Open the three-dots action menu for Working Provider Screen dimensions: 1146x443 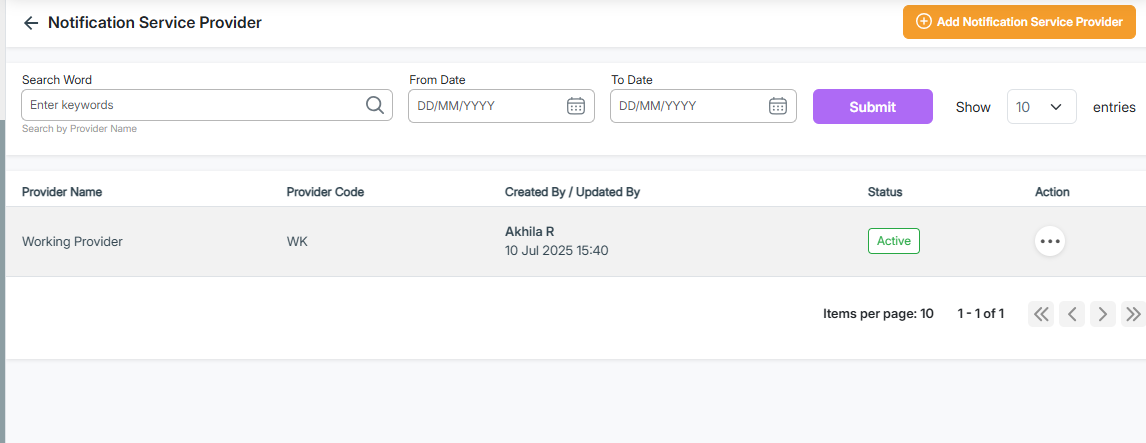[x=1049, y=241]
